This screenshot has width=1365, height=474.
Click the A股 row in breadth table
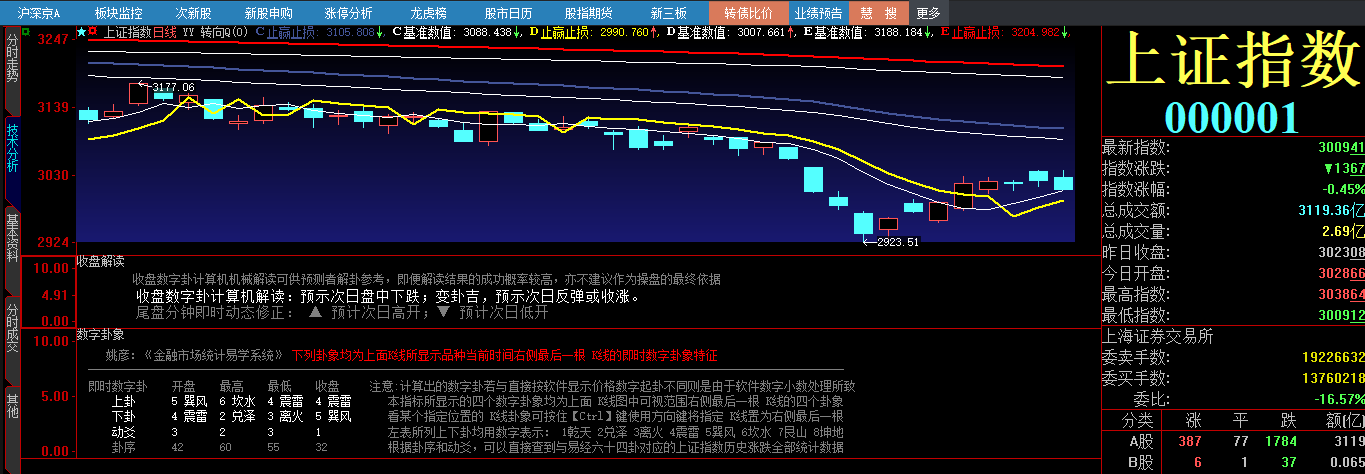coord(1233,440)
